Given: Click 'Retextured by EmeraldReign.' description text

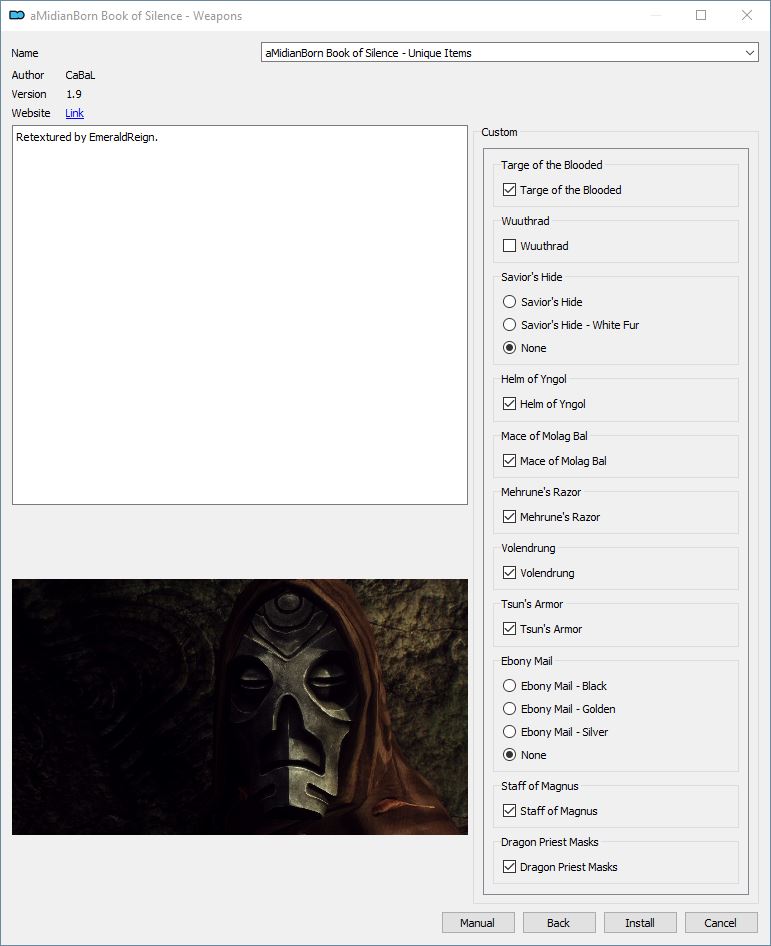Looking at the screenshot, I should 87,137.
